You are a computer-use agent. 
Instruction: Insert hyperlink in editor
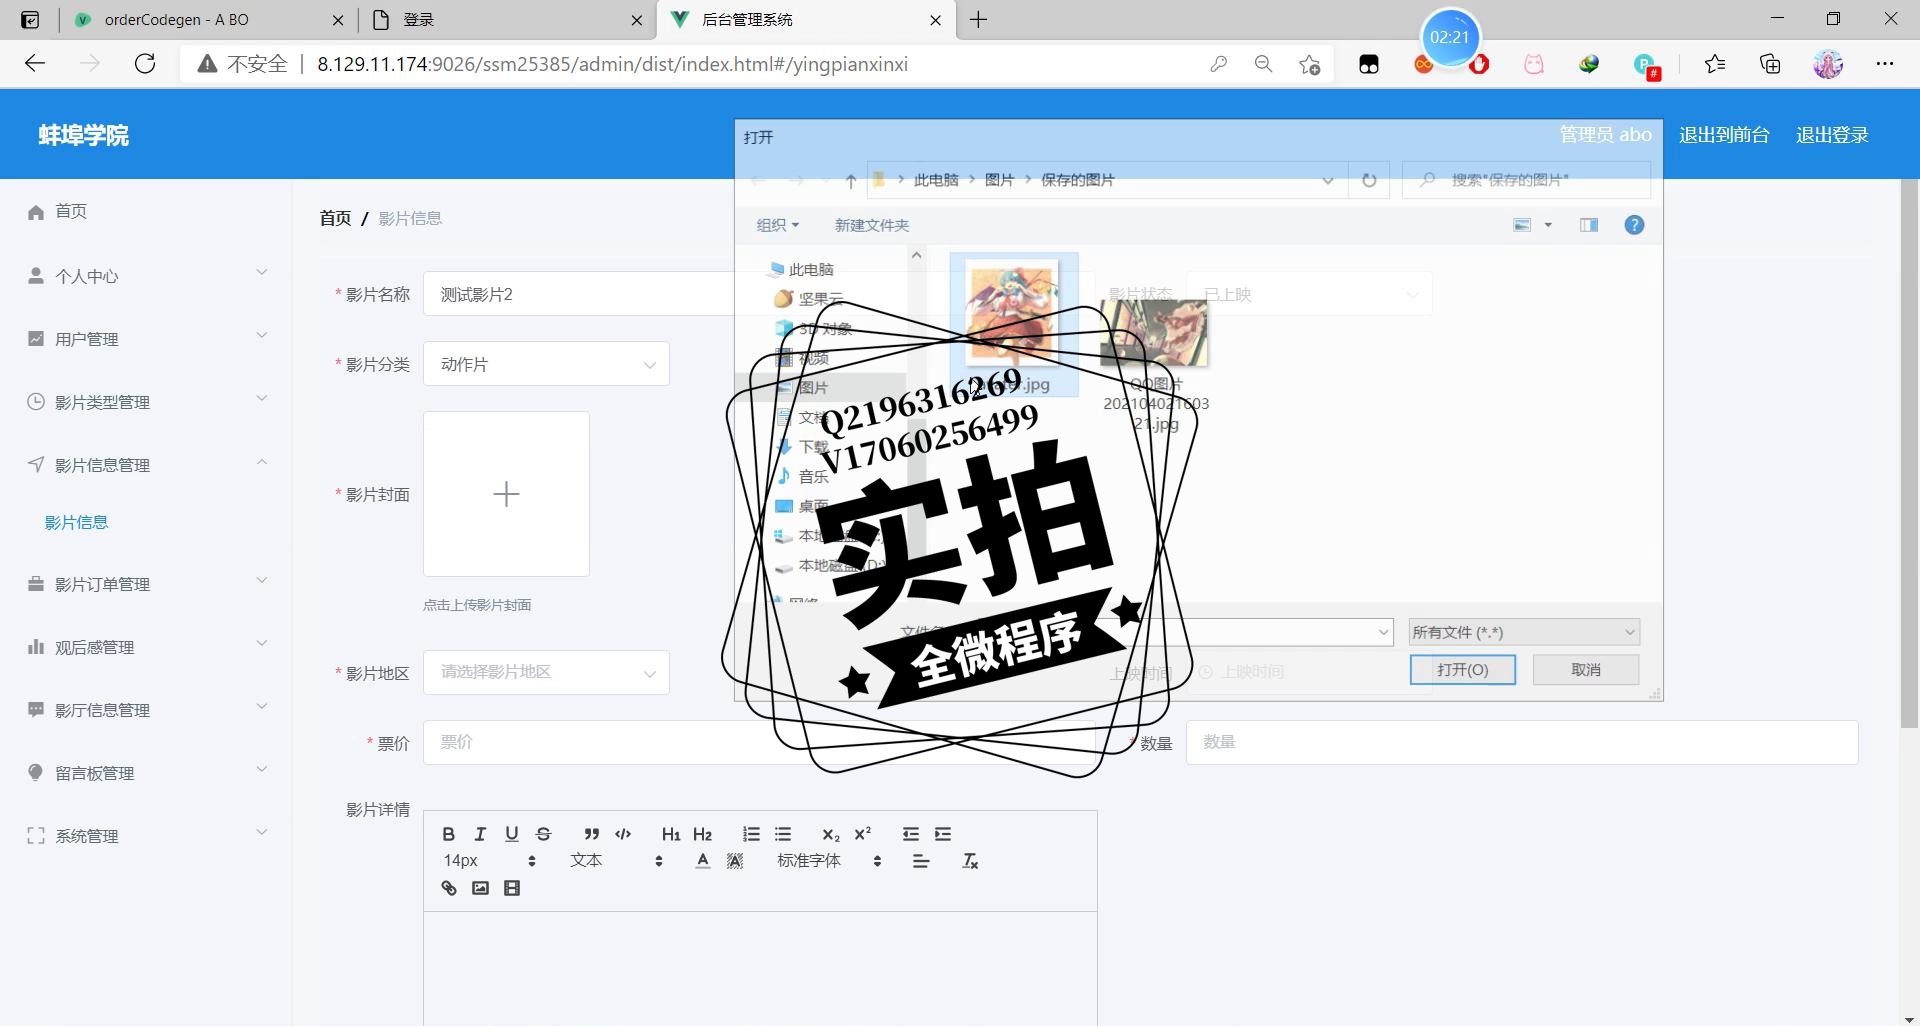[448, 888]
